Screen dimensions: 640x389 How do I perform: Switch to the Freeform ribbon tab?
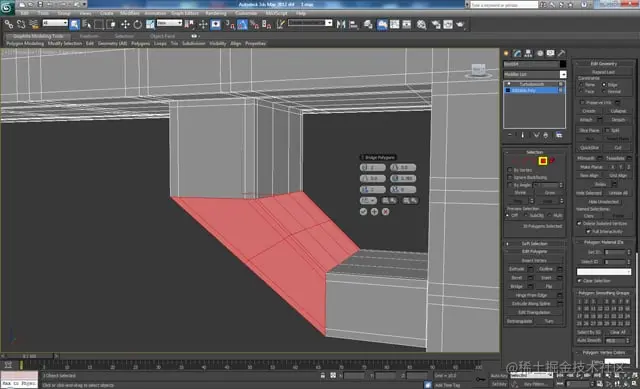[x=89, y=36]
